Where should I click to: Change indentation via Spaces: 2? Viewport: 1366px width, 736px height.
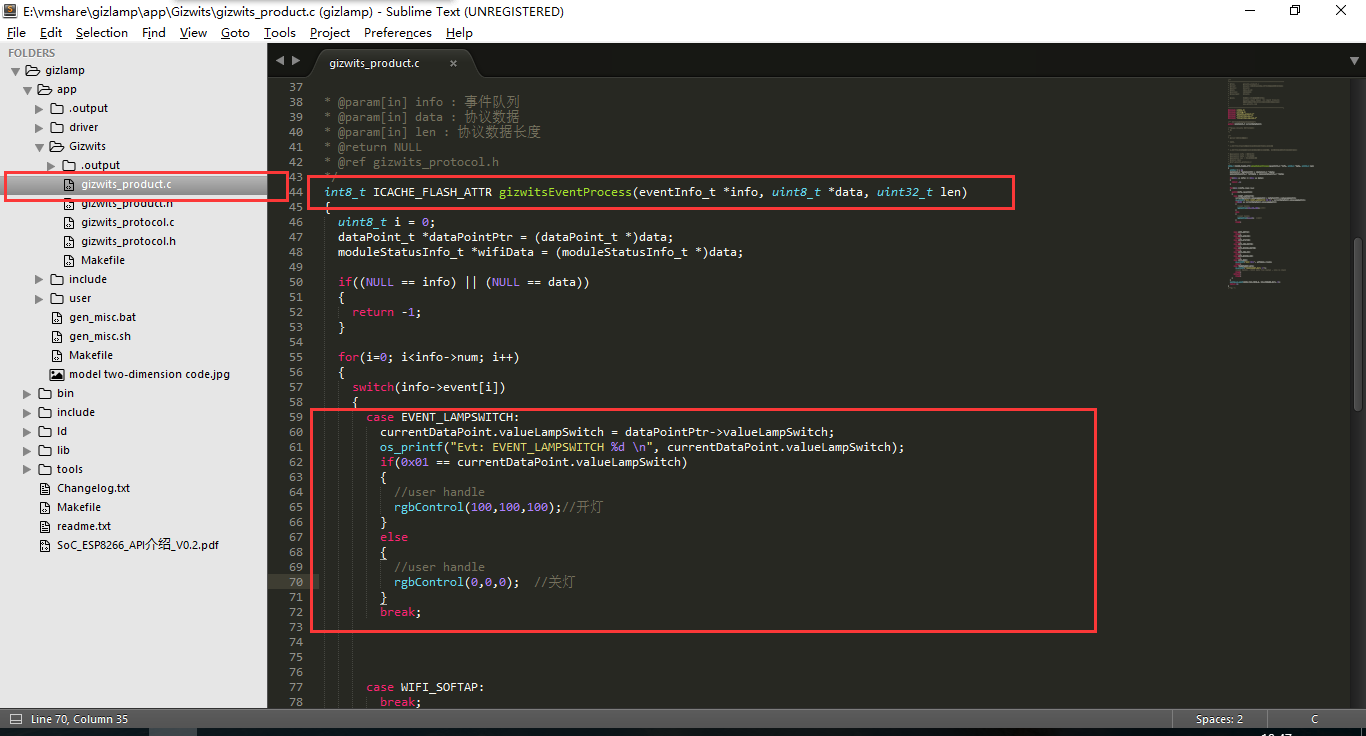[1219, 719]
